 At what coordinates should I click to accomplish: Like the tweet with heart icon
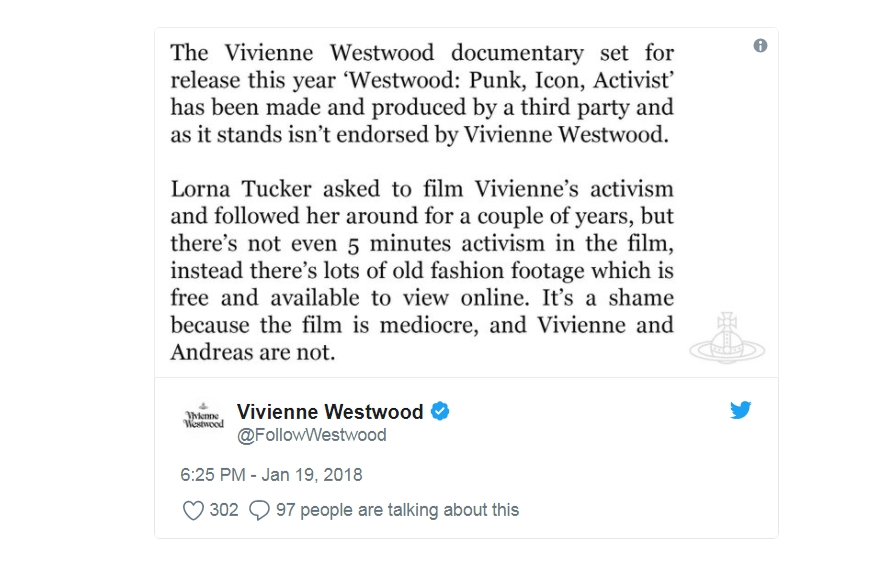click(193, 510)
